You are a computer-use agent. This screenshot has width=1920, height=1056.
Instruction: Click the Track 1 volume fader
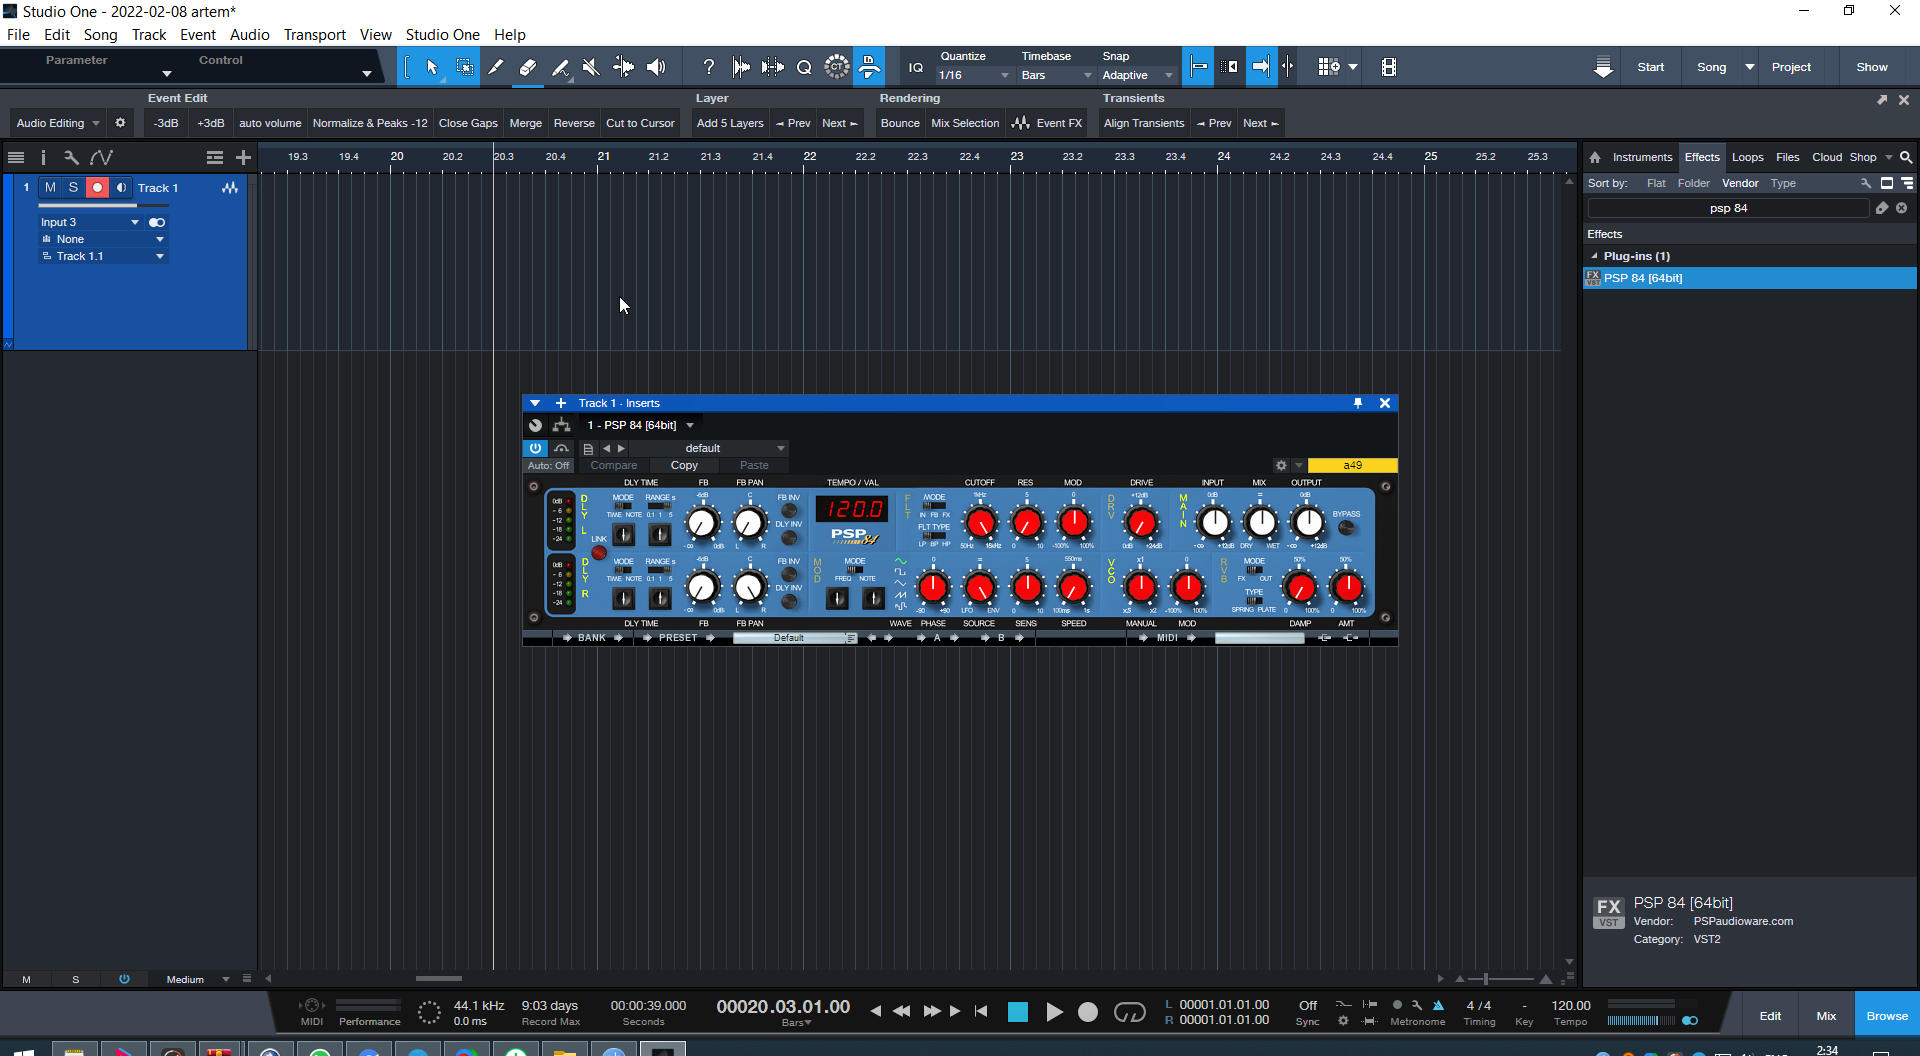tap(101, 205)
